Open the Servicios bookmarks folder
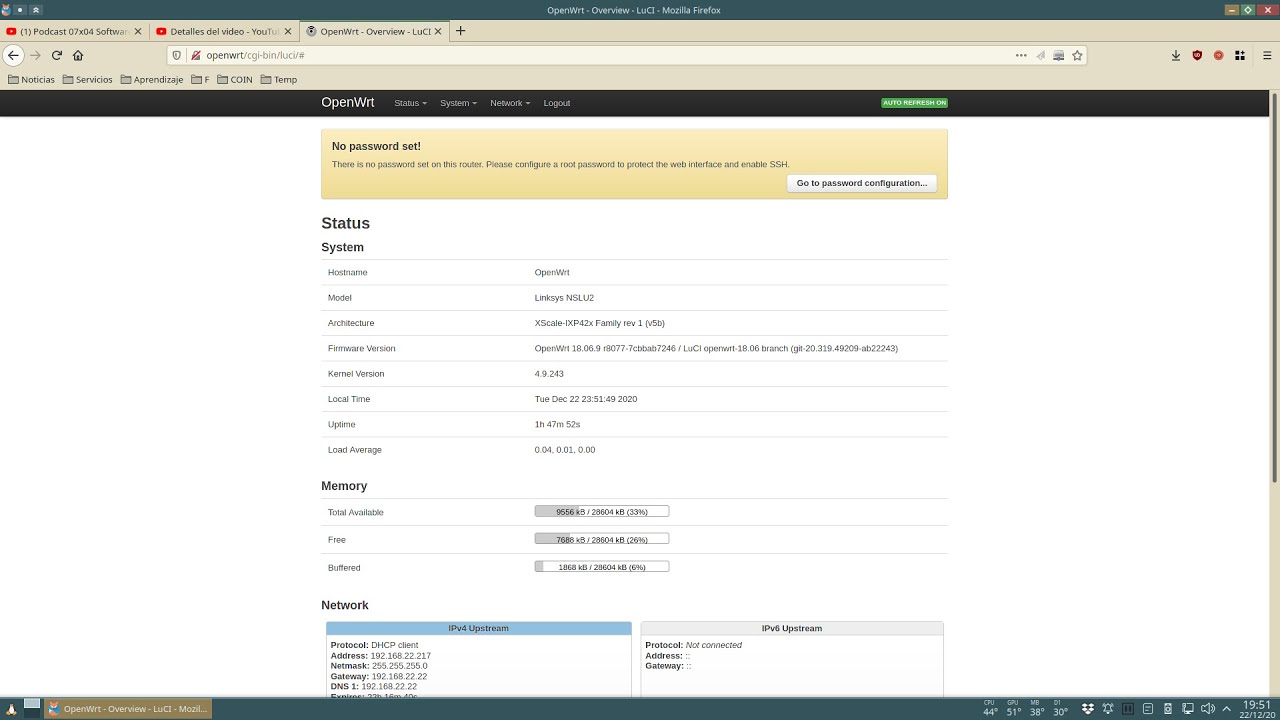 87,79
